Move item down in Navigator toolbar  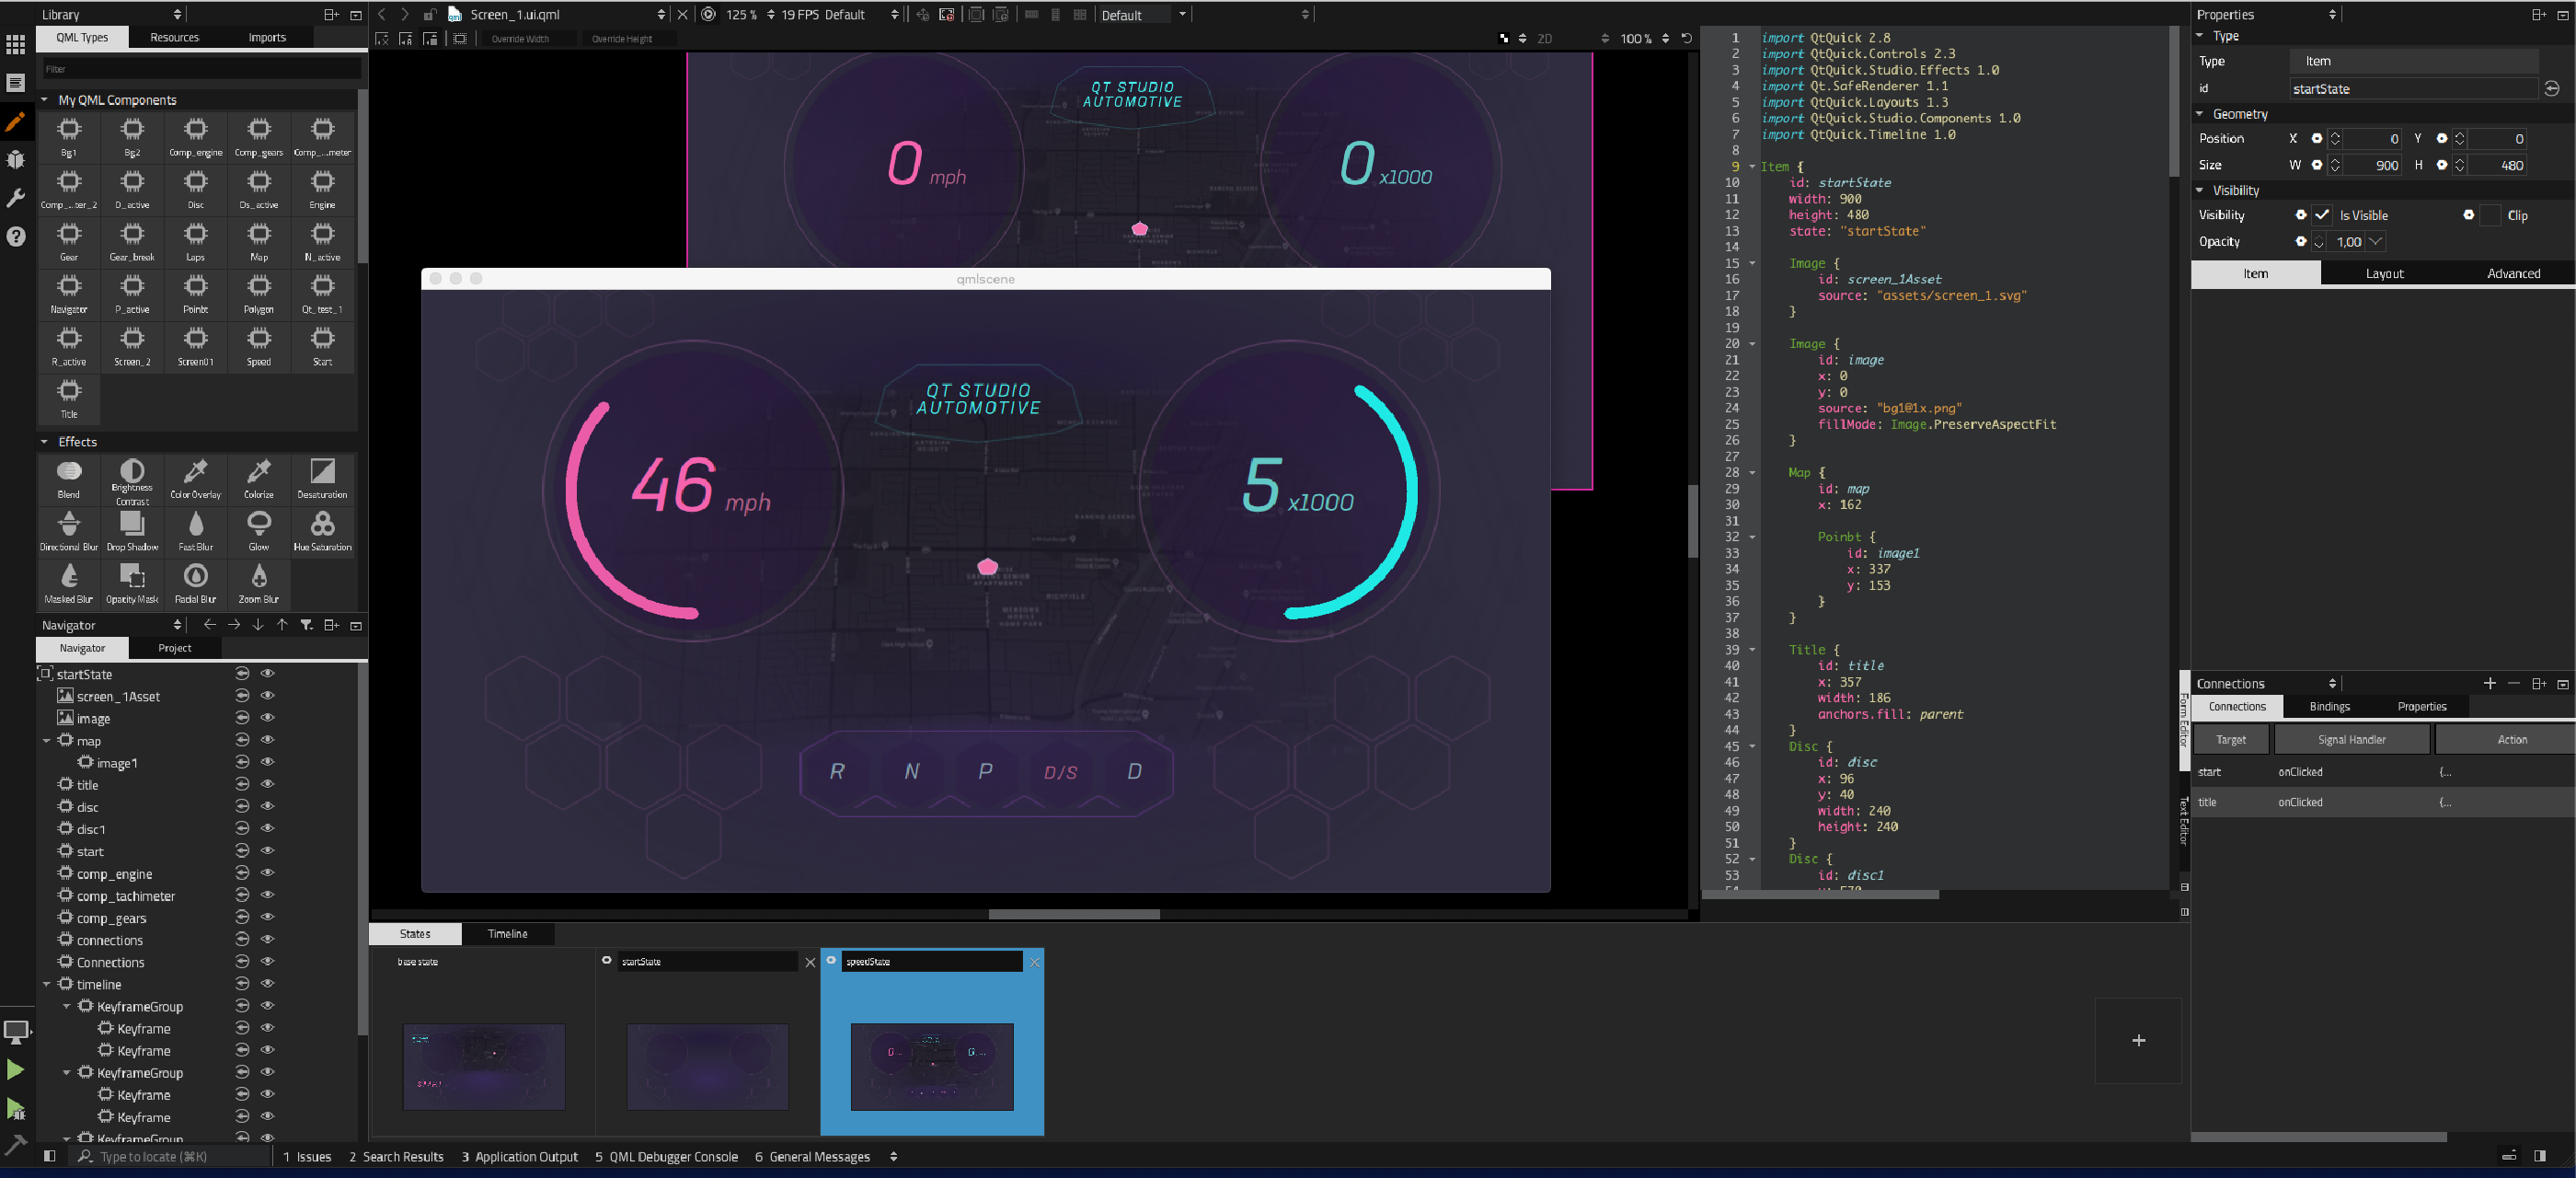point(258,625)
